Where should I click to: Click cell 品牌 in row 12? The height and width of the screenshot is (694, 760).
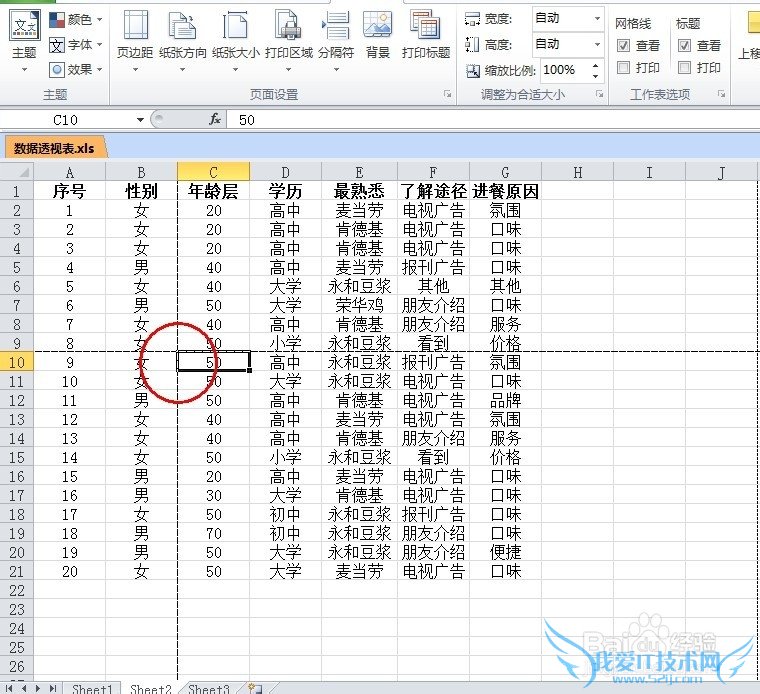pos(505,400)
